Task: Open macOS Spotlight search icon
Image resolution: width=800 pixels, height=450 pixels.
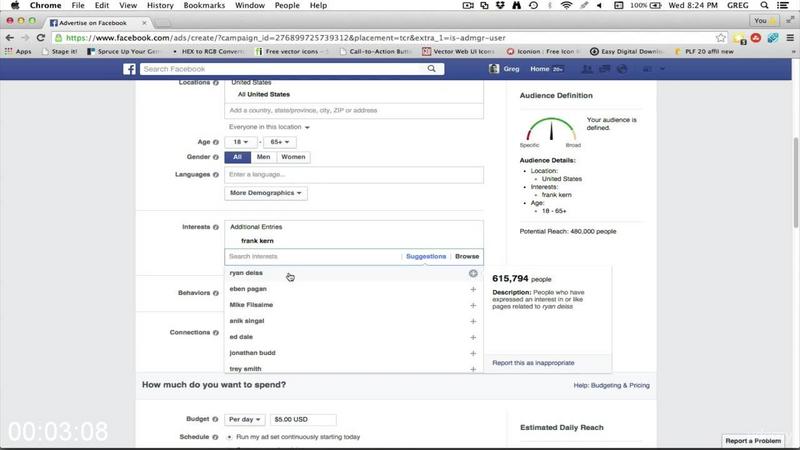Action: [x=764, y=5]
